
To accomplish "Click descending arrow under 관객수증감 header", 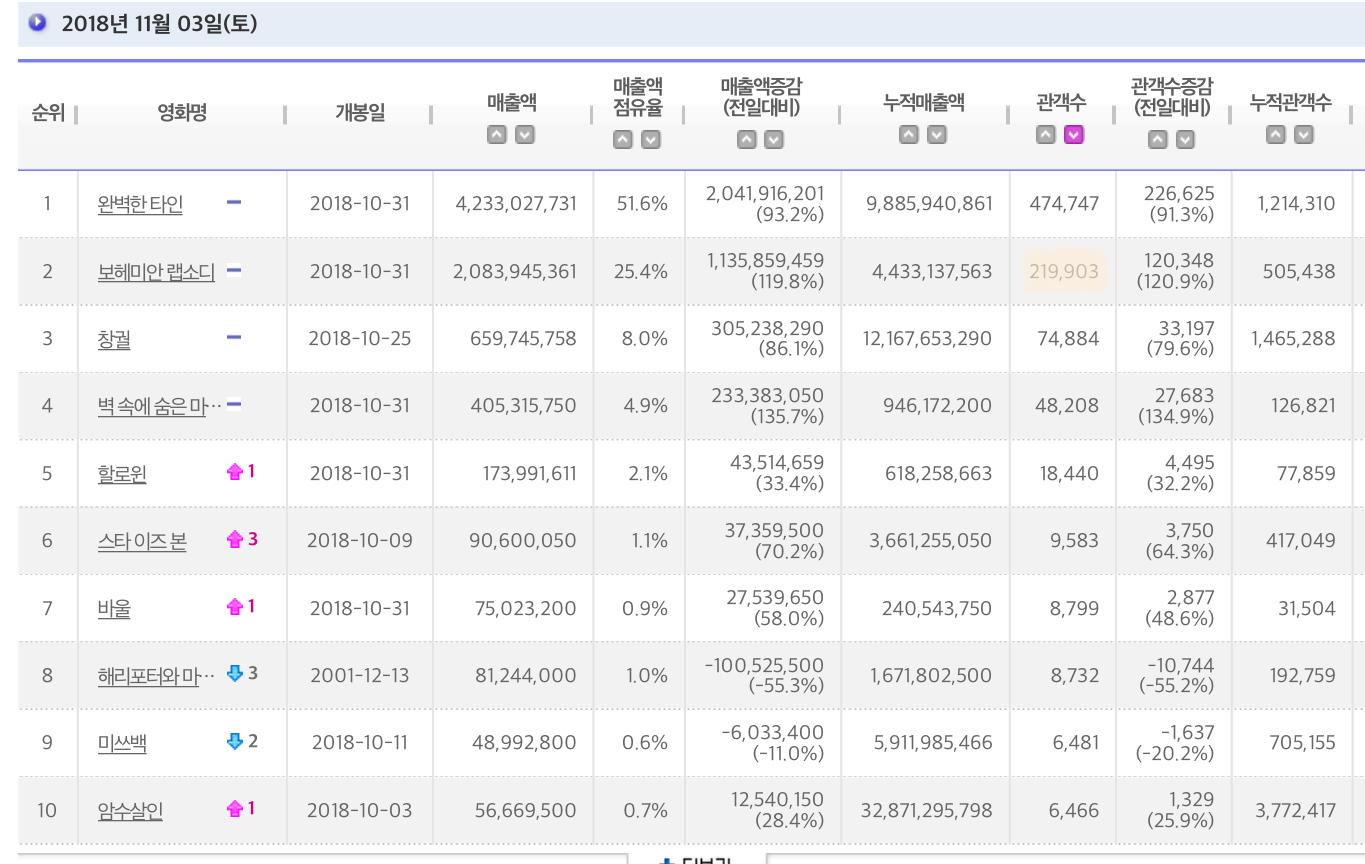I will click(1185, 140).
